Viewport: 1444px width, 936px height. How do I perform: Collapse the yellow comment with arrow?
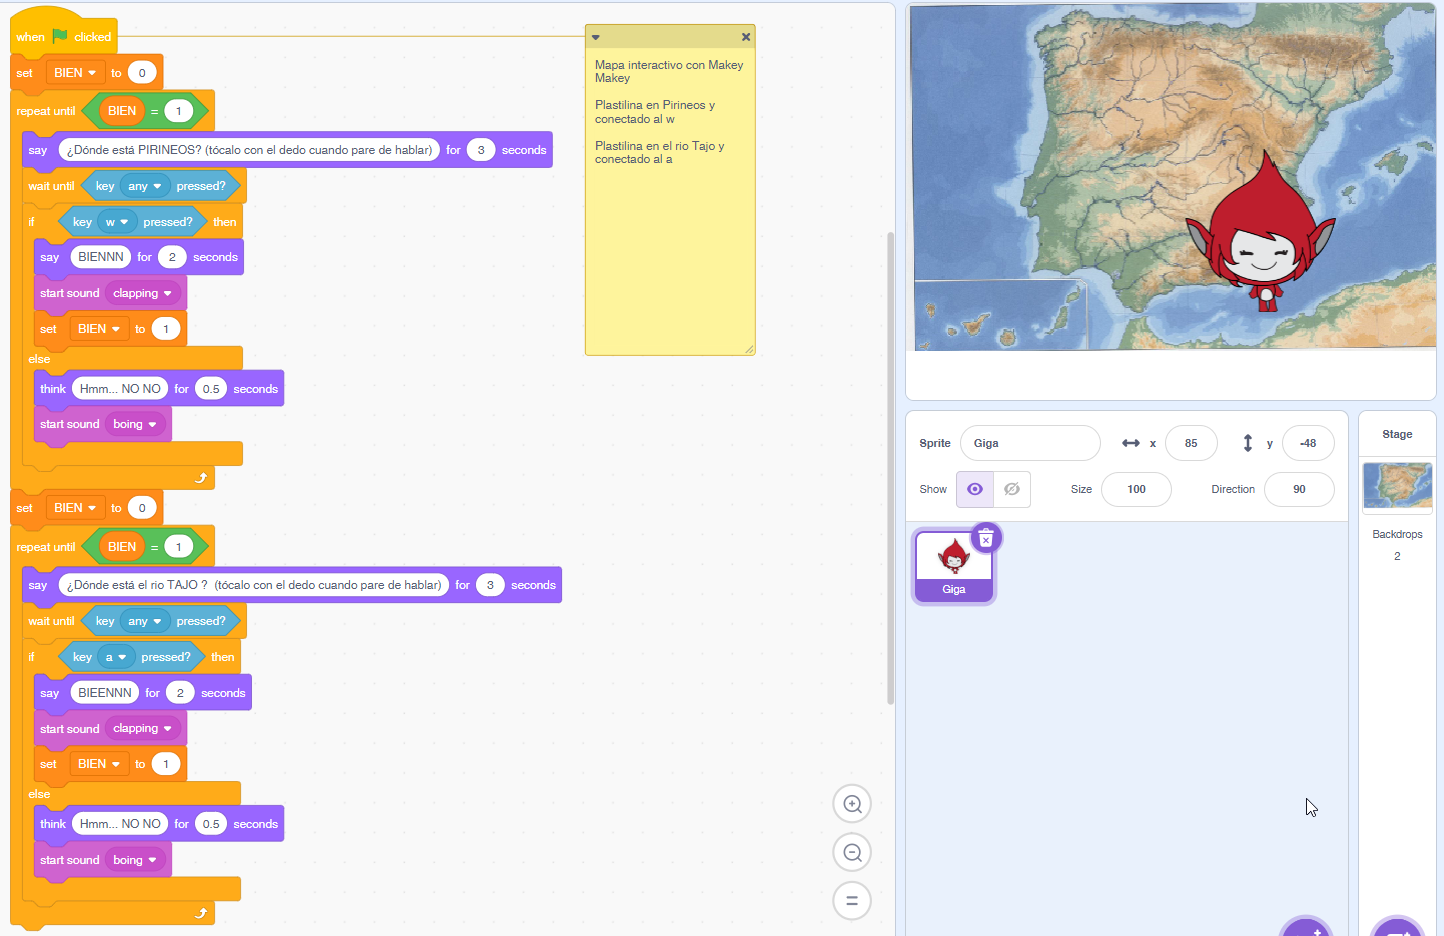pos(596,37)
